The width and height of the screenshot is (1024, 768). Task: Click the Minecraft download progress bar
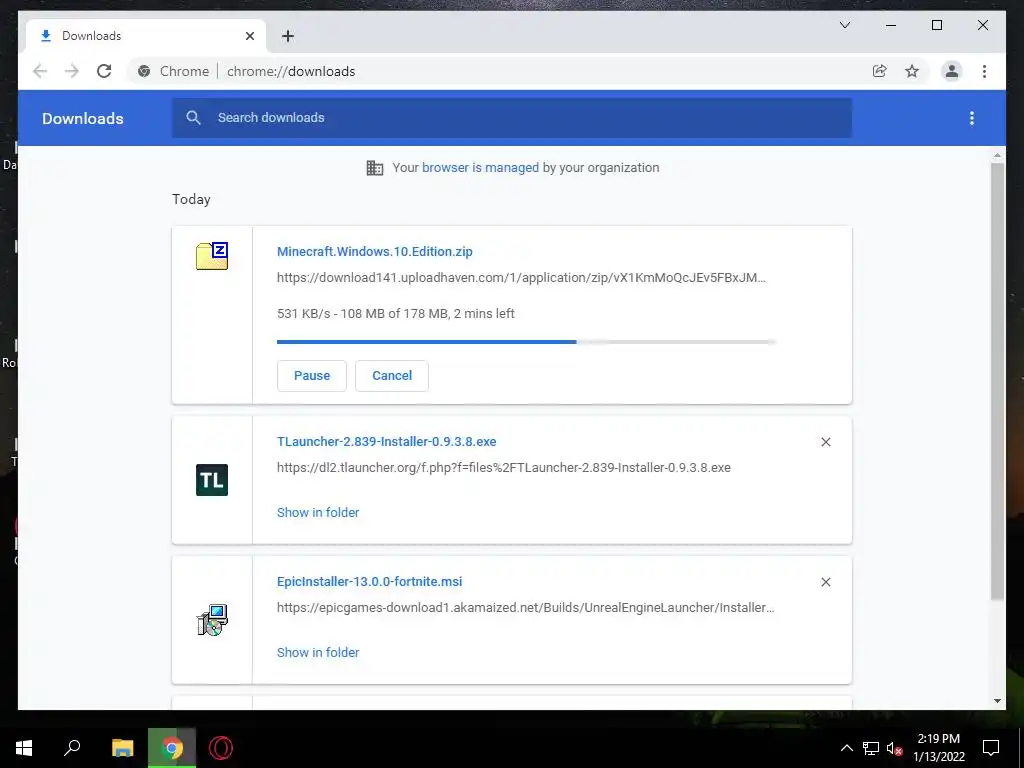526,342
